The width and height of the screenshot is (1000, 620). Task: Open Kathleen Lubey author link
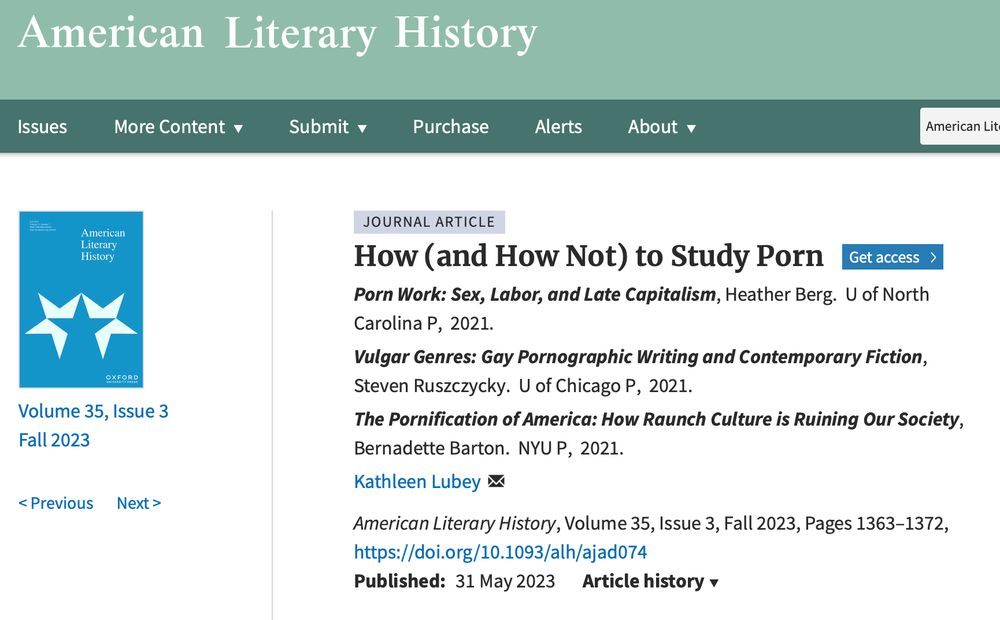417,482
